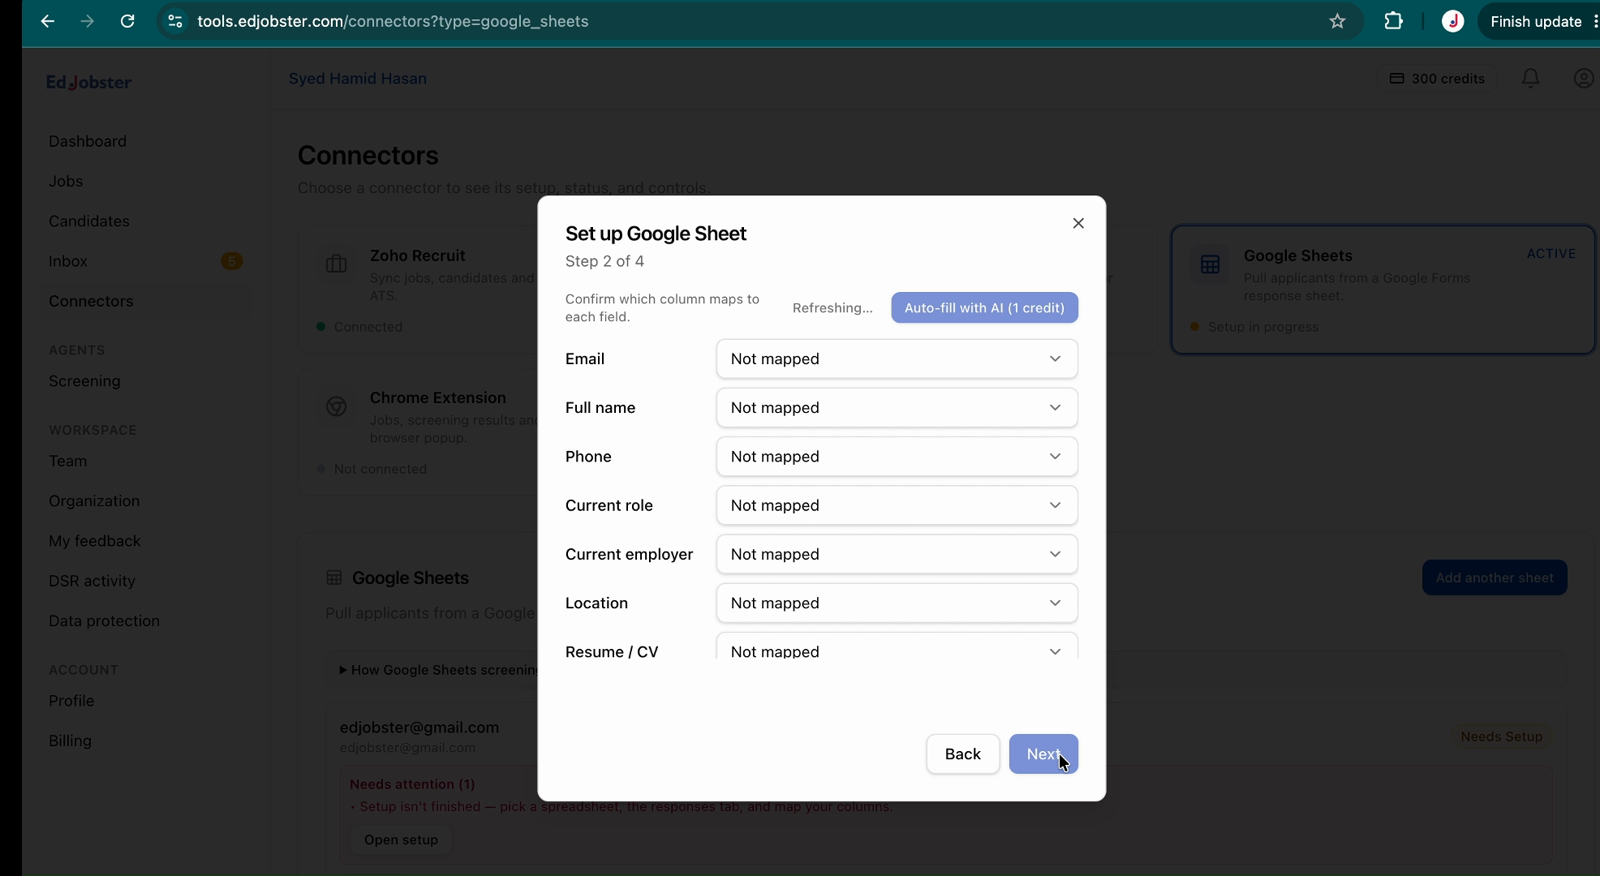This screenshot has height=876, width=1600.
Task: Open the Phone column mapping dropdown
Action: (x=897, y=456)
